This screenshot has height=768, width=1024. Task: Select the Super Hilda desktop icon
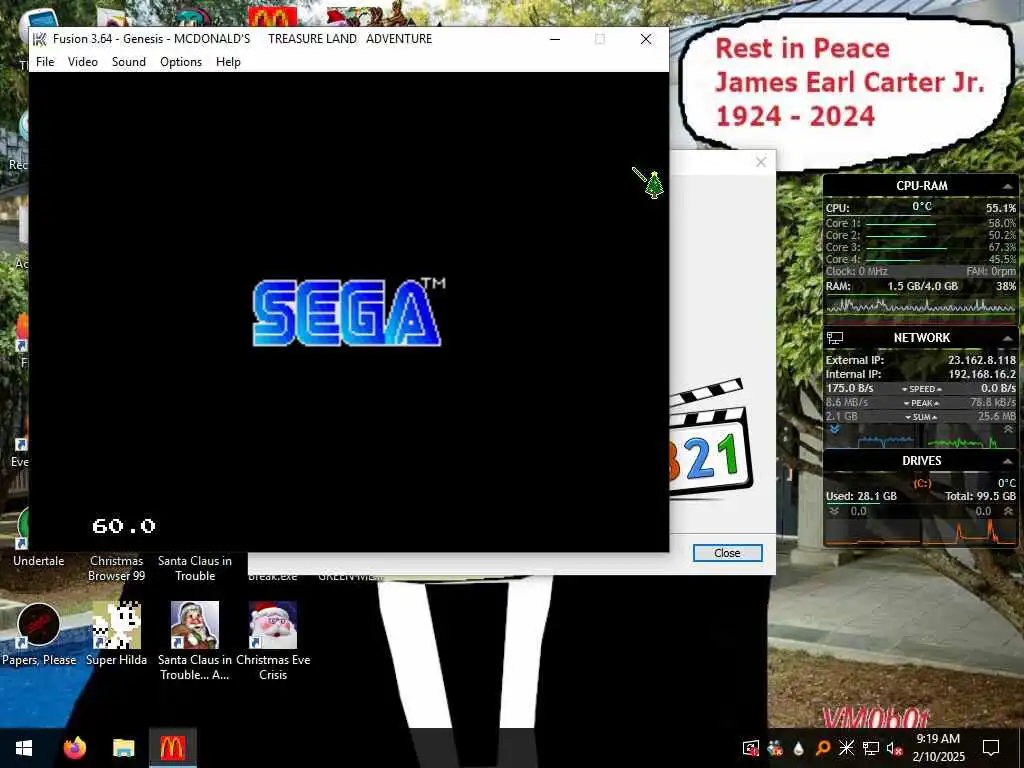point(116,633)
